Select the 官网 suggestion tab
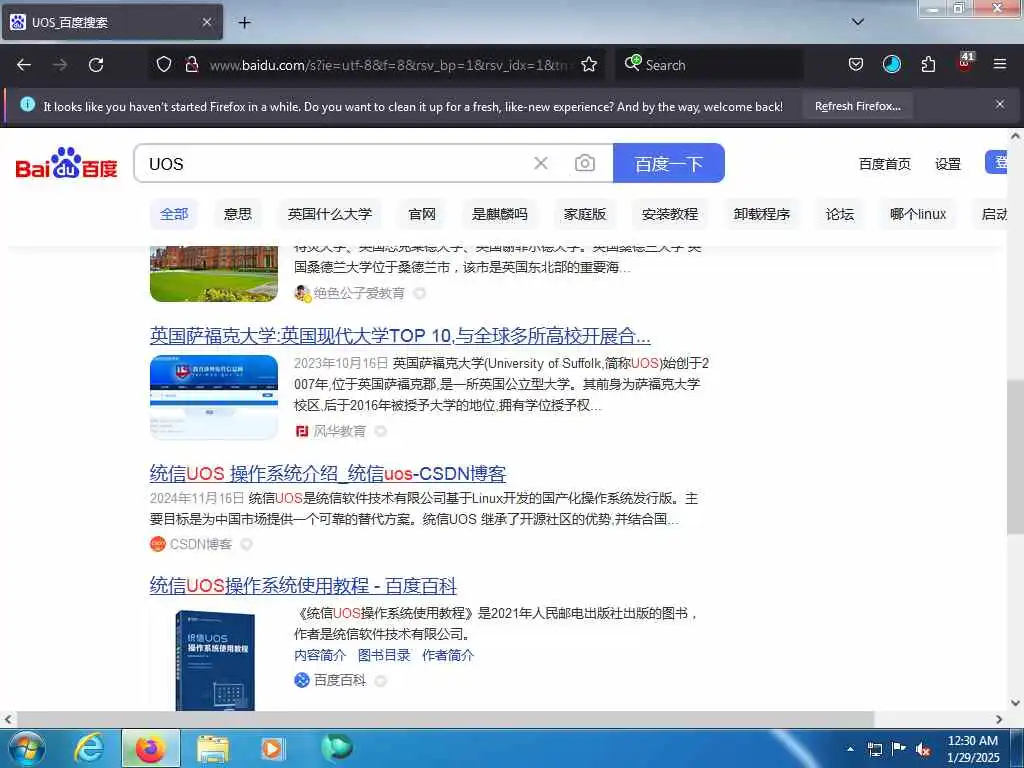1024x768 pixels. [422, 214]
